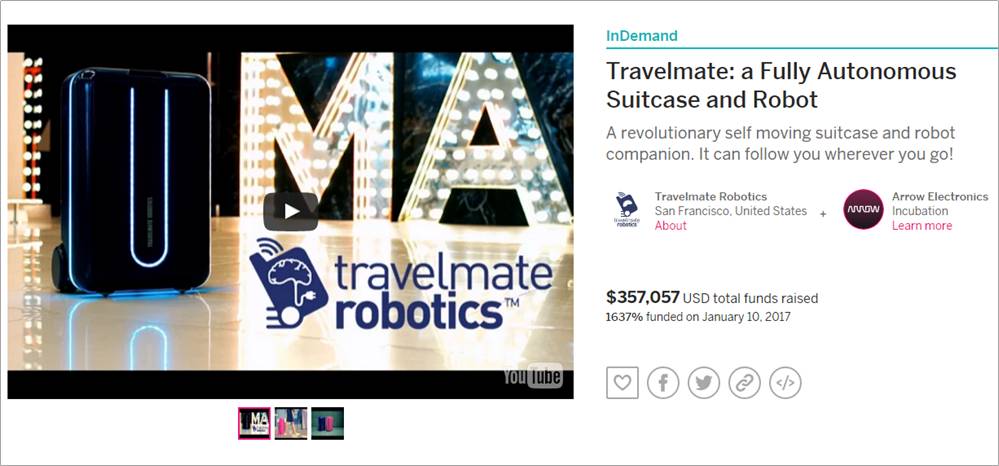Select the second gallery thumbnail
This screenshot has width=999, height=466.
coord(291,423)
